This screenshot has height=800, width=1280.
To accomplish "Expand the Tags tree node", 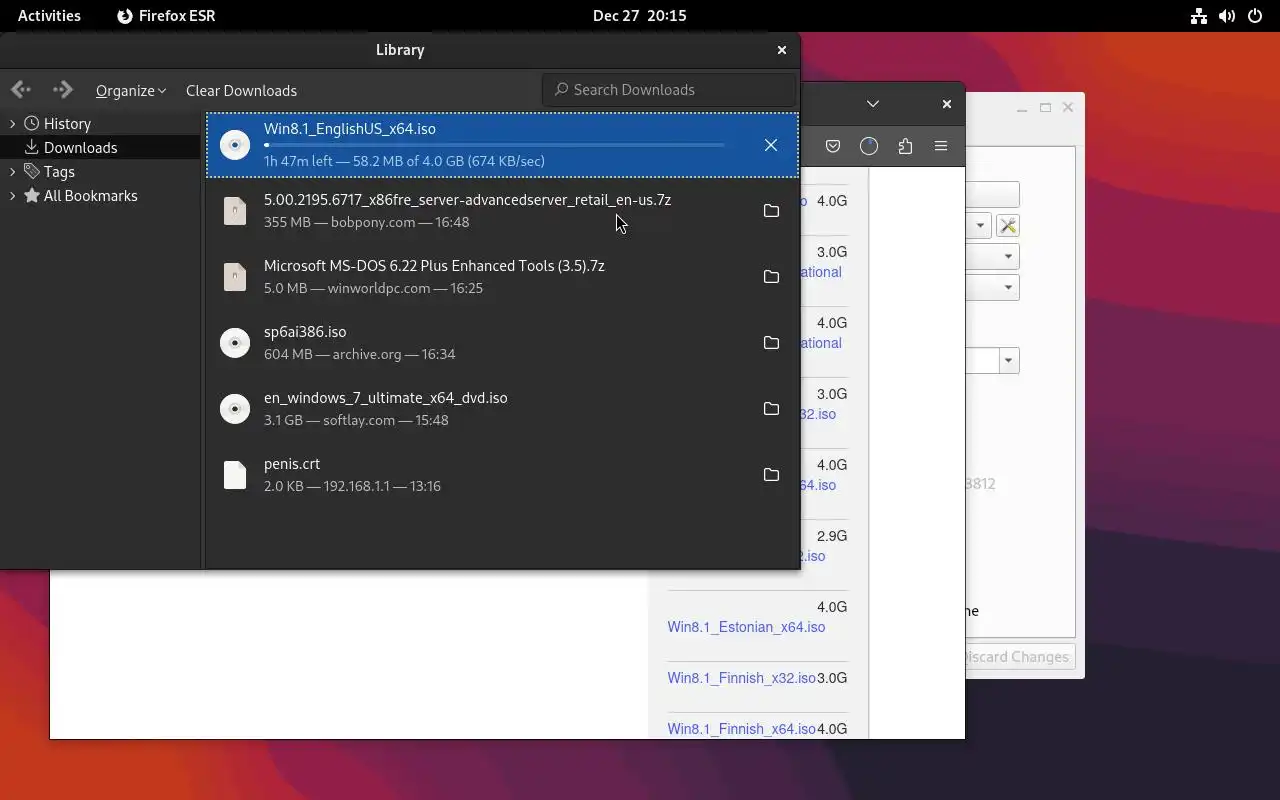I will pos(12,172).
